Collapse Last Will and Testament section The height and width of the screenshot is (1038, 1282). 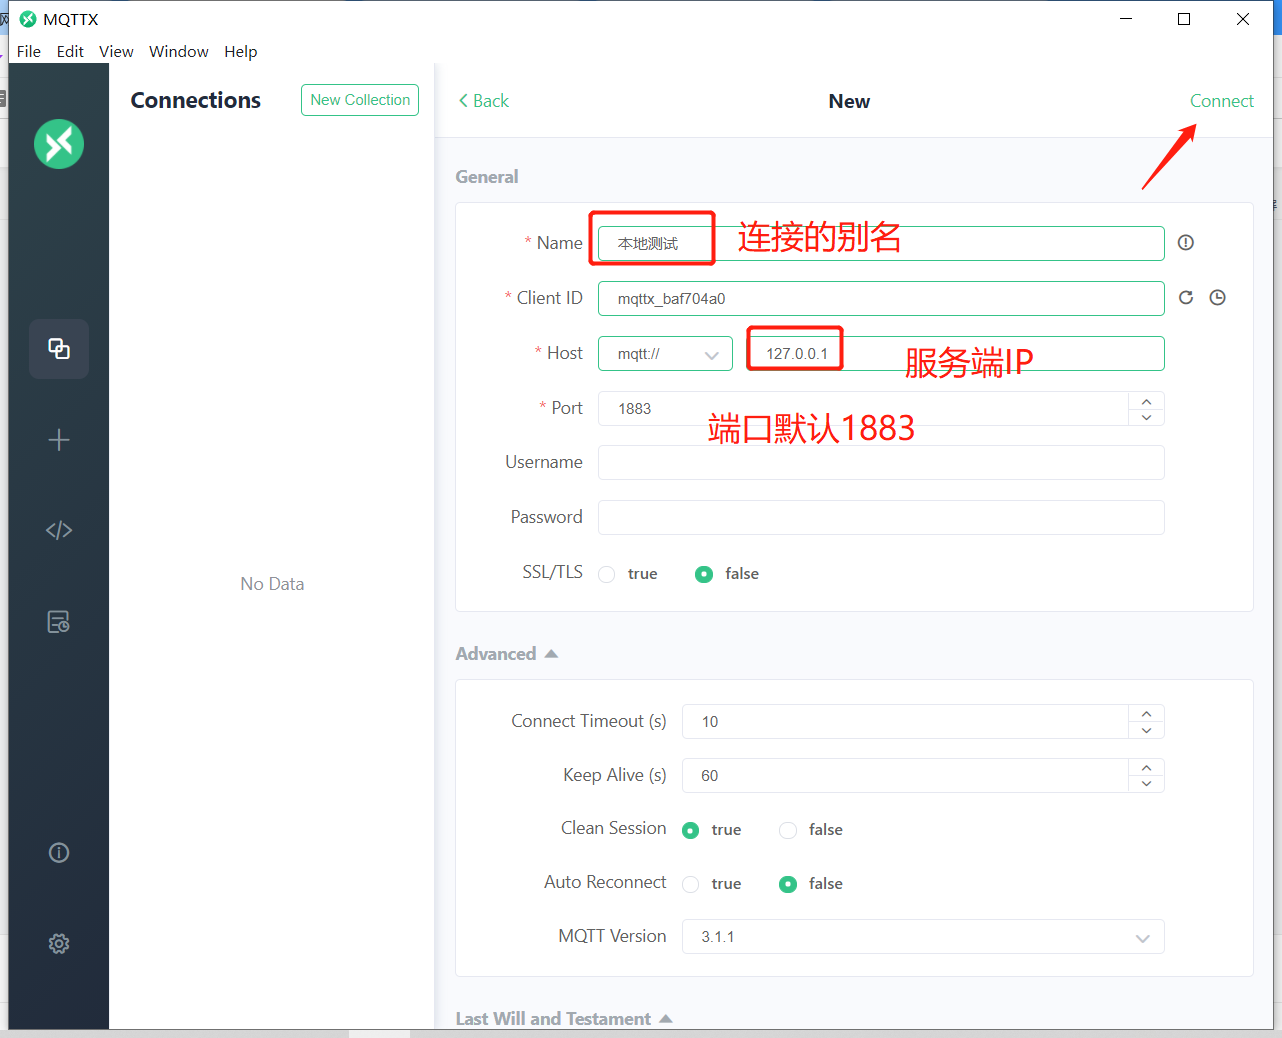tap(564, 1019)
